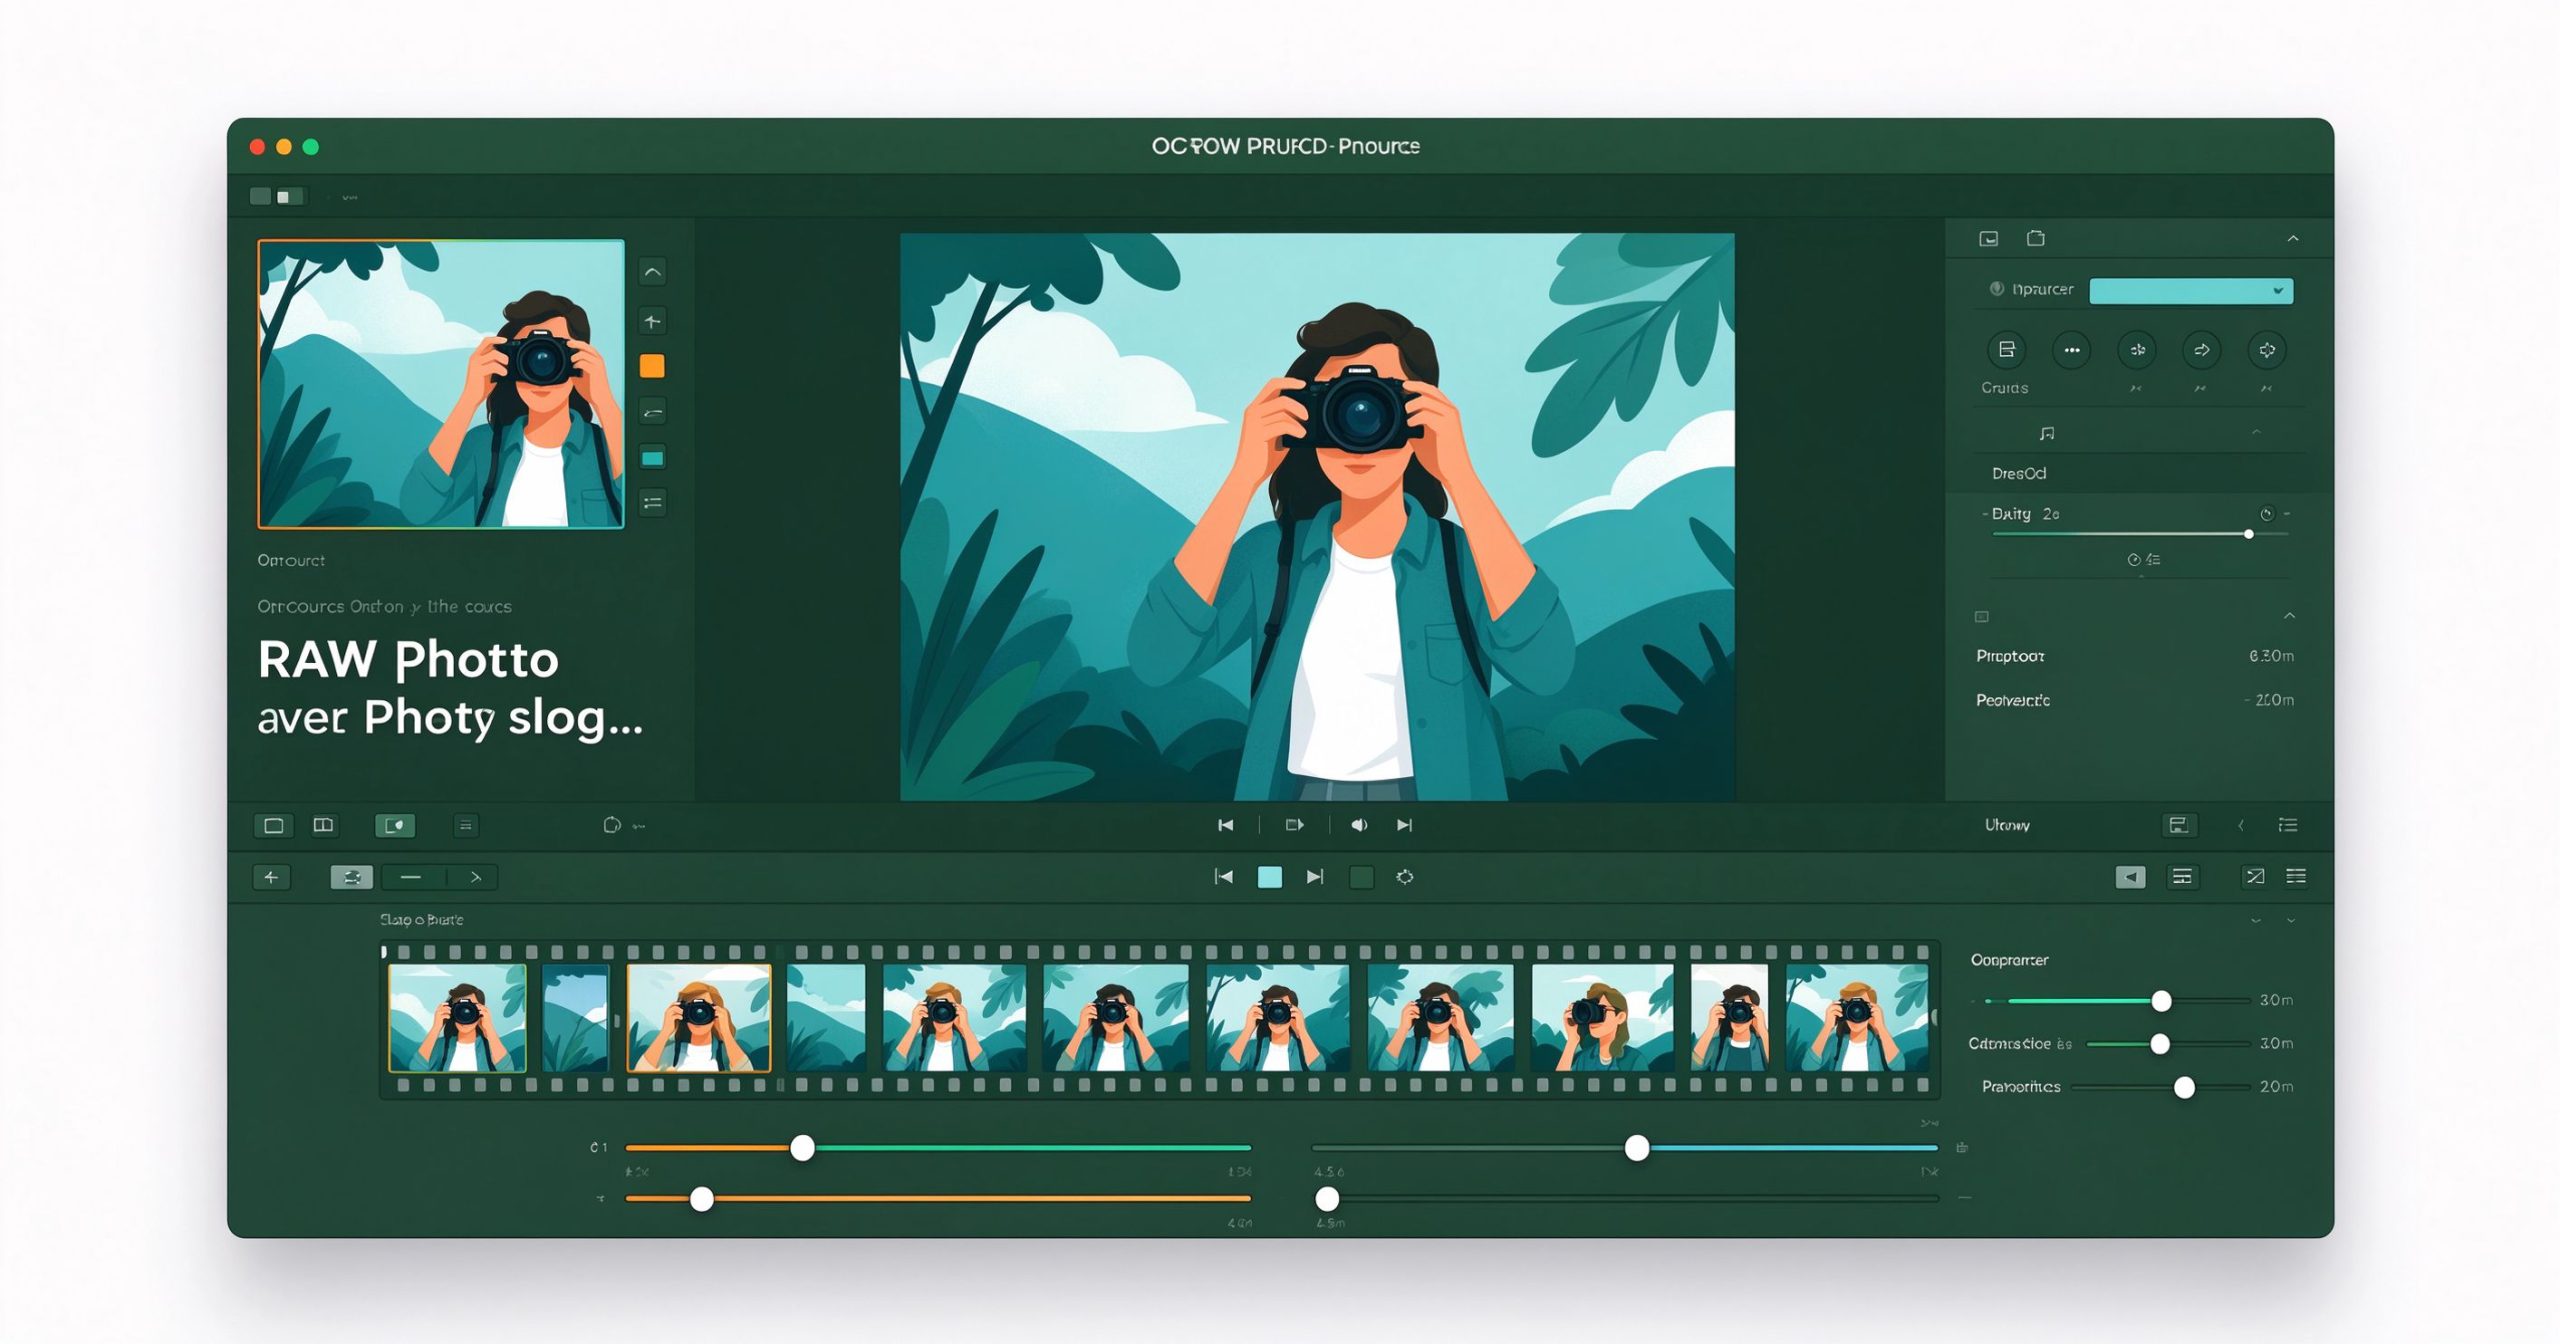This screenshot has width=2560, height=1344.
Task: Select the highlighted swap tool in the timeline toolbar
Action: tap(352, 877)
